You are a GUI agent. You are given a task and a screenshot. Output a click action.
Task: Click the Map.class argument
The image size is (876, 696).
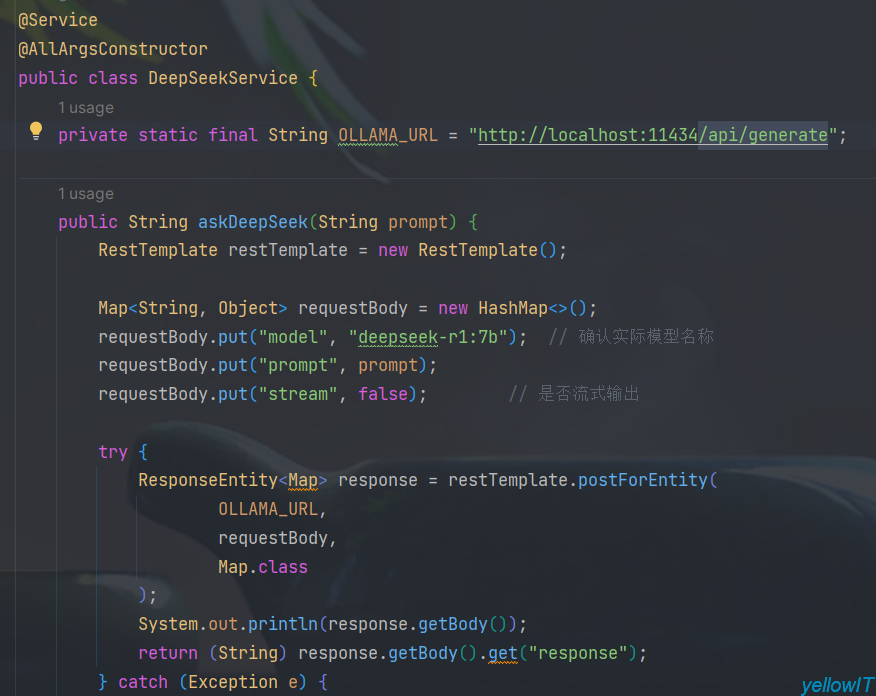click(x=263, y=567)
